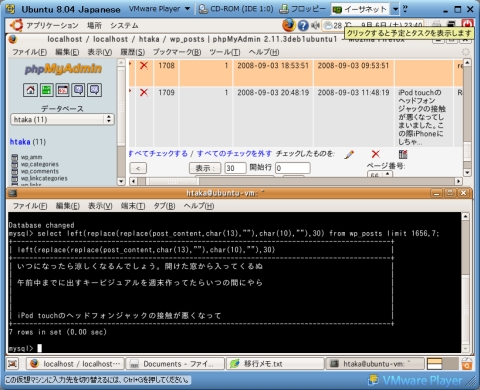Open the htaka (11) database dropdown
The height and width of the screenshot is (390, 480).
coord(62,119)
